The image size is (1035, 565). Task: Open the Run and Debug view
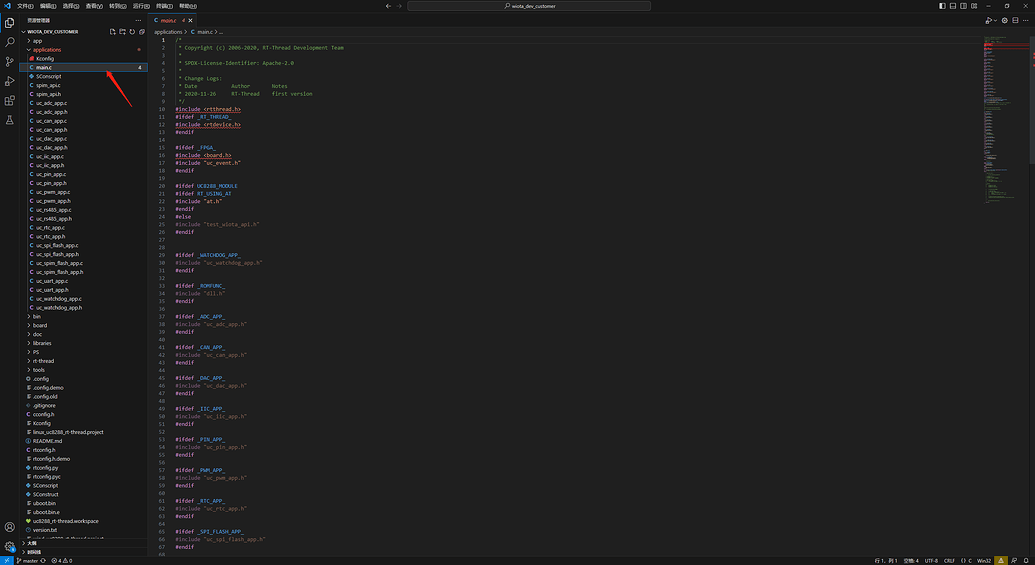click(x=10, y=80)
